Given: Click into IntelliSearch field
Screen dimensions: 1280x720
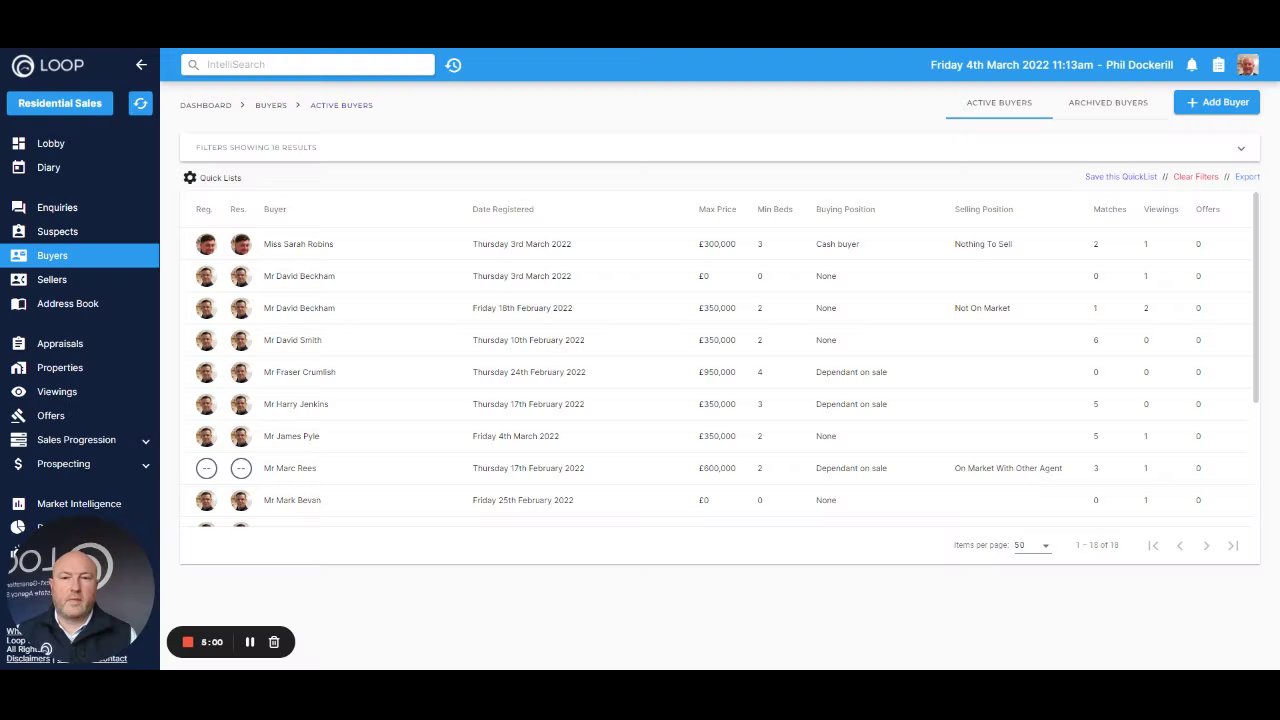Looking at the screenshot, I should click(308, 65).
